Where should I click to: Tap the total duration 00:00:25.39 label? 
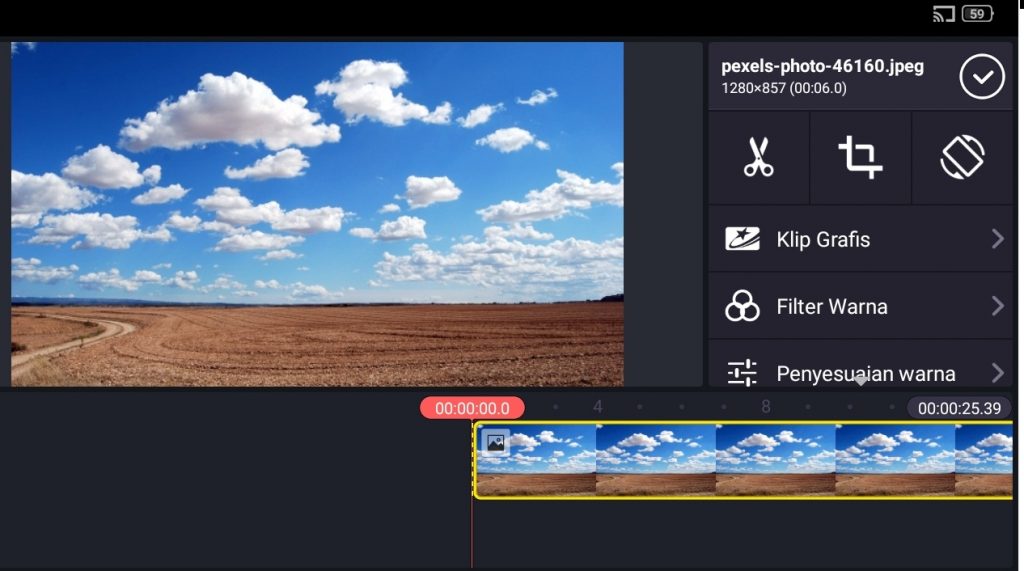pyautogui.click(x=959, y=408)
